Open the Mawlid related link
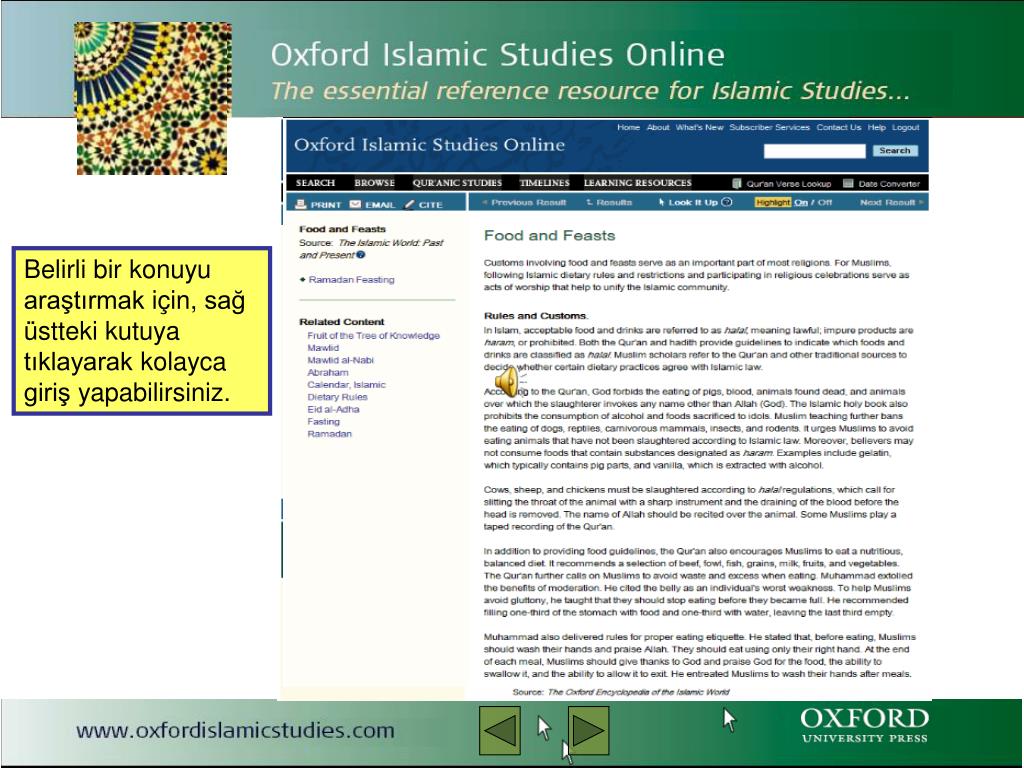Viewport: 1024px width, 768px height. pyautogui.click(x=323, y=348)
